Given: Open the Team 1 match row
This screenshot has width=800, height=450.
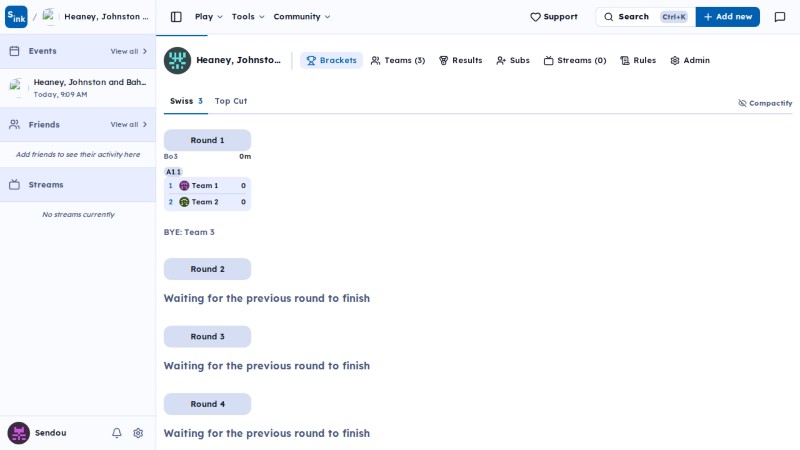Looking at the screenshot, I should pyautogui.click(x=207, y=186).
